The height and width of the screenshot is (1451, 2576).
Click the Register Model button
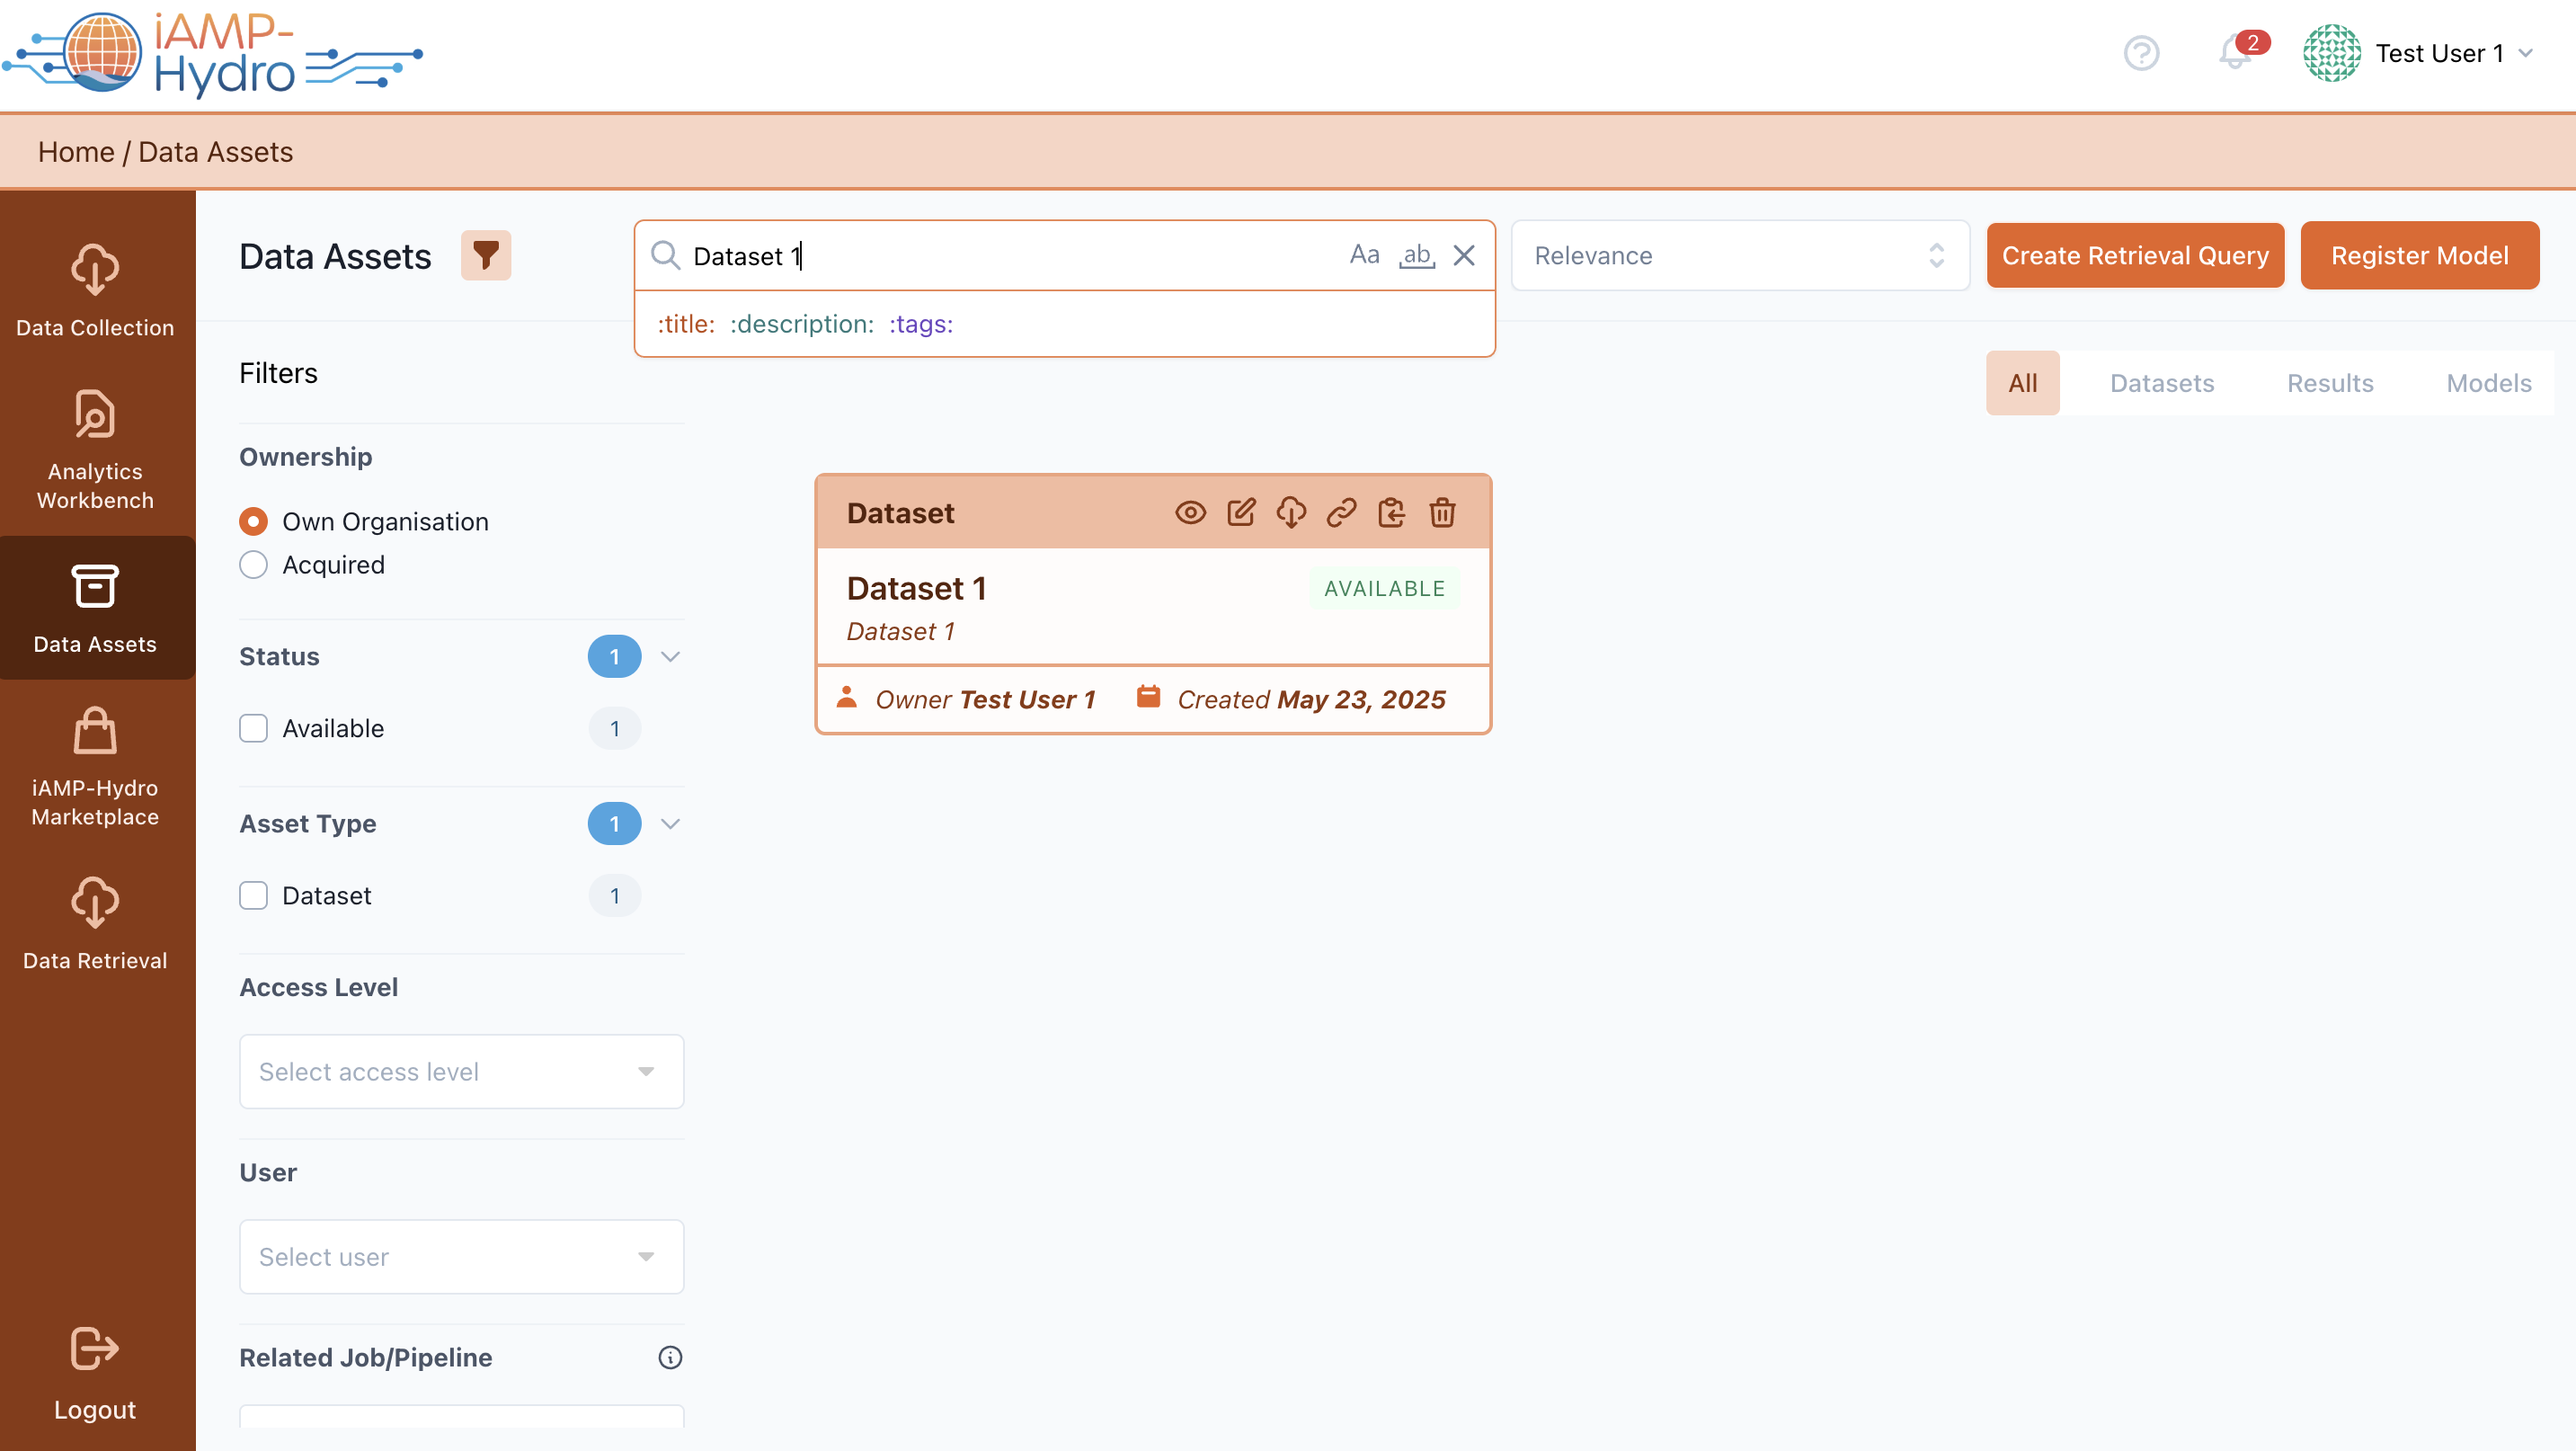[2419, 256]
